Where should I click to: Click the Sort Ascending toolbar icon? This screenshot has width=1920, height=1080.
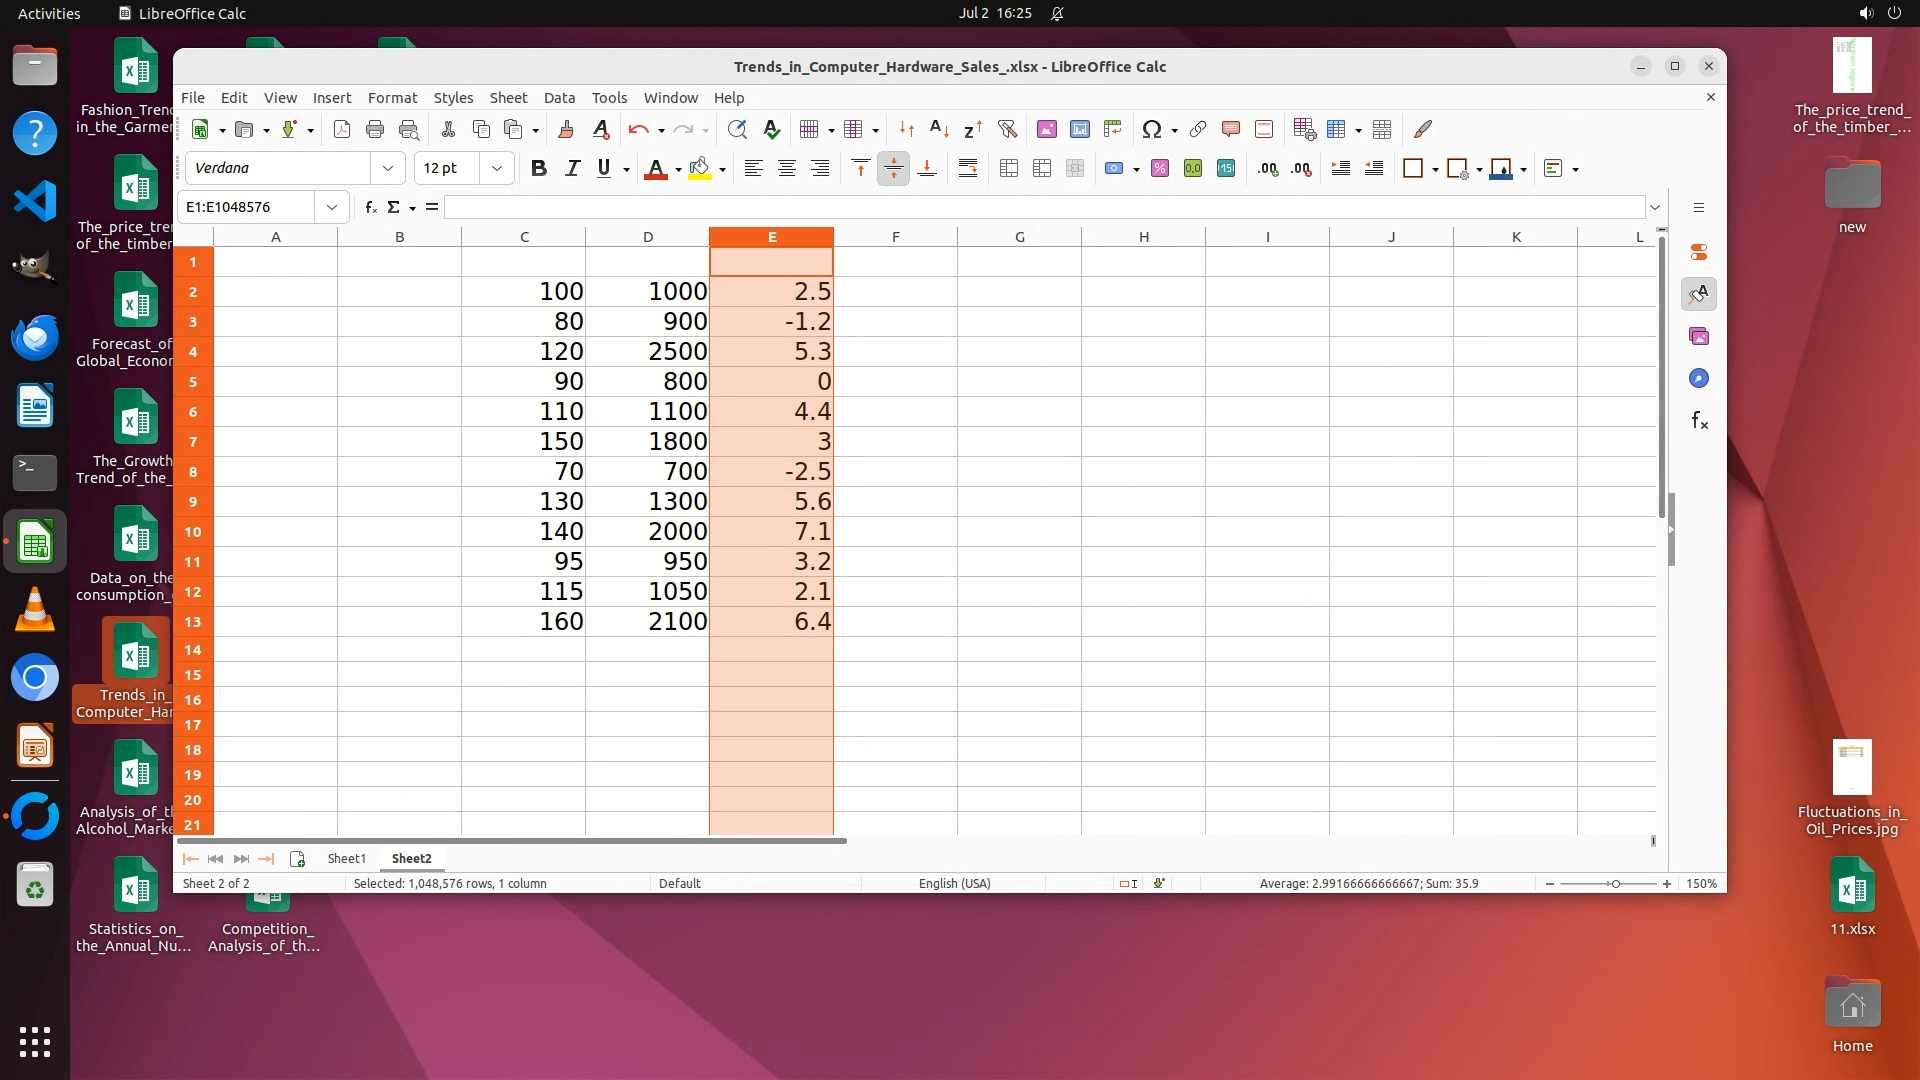[x=939, y=129]
